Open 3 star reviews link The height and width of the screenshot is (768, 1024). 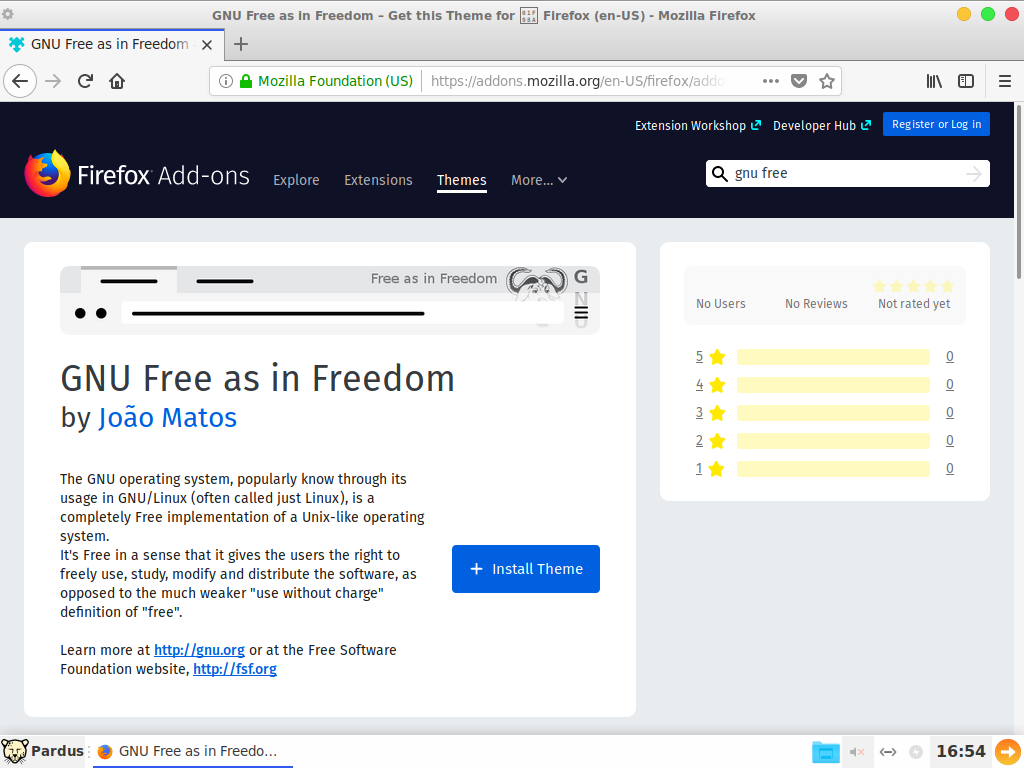pyautogui.click(x=699, y=413)
